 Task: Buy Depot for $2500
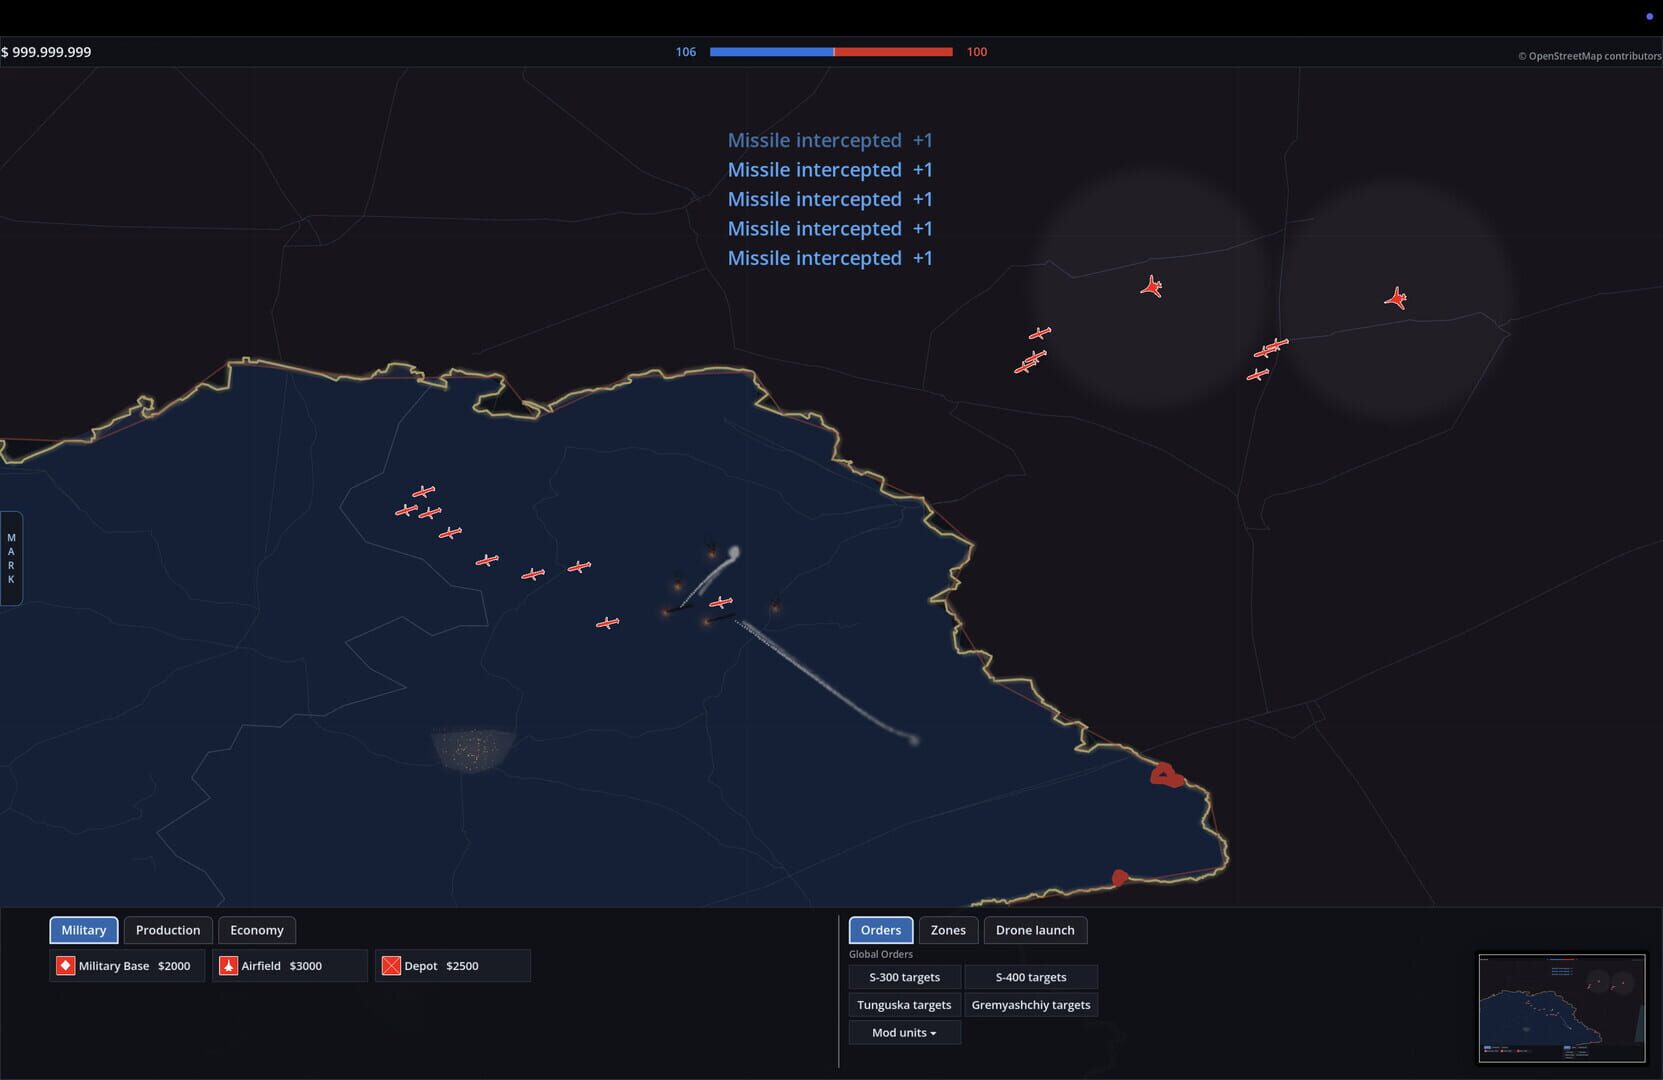click(x=453, y=966)
